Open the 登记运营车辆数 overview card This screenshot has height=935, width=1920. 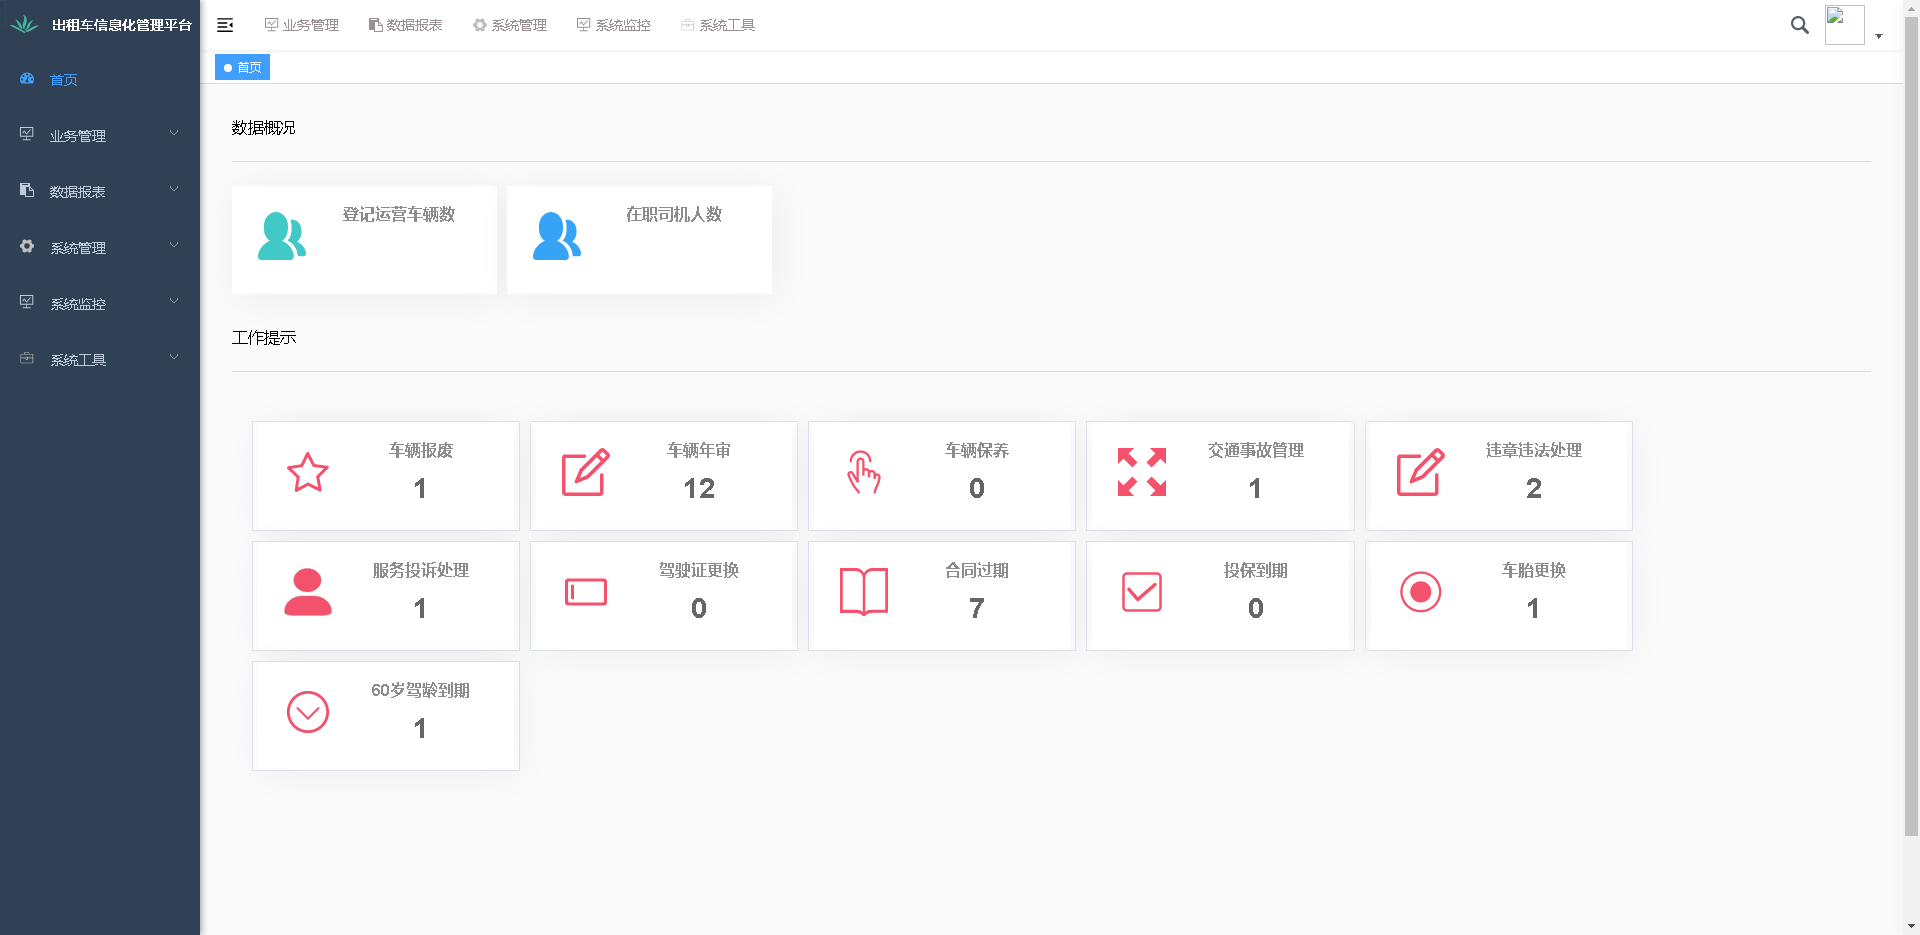click(364, 240)
